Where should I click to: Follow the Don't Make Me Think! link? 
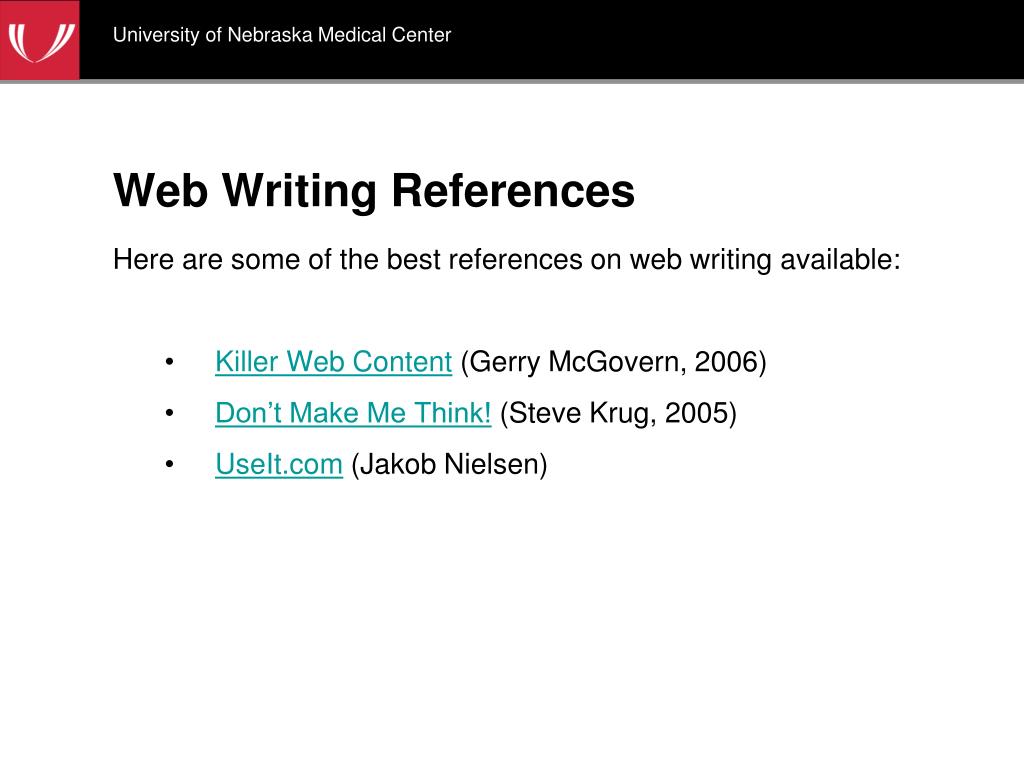(353, 413)
